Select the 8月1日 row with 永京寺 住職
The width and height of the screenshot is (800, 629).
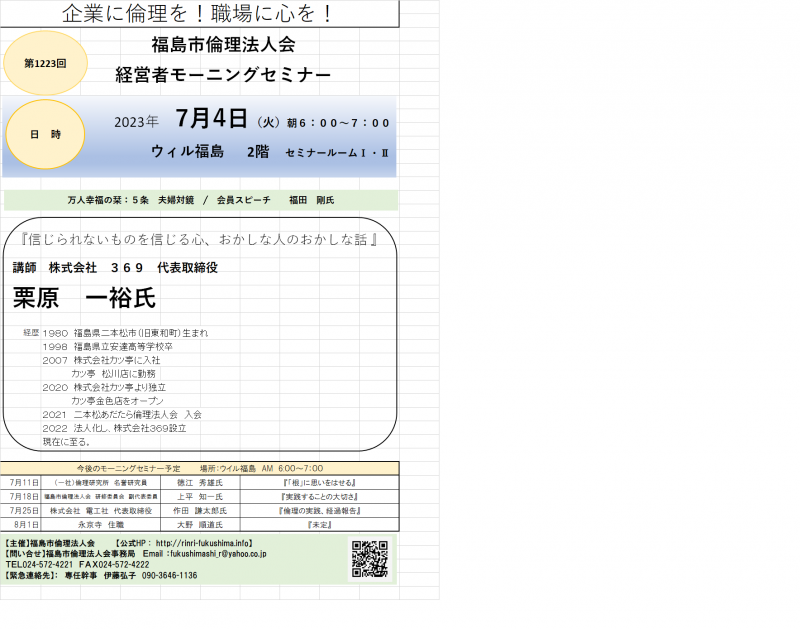tap(200, 524)
